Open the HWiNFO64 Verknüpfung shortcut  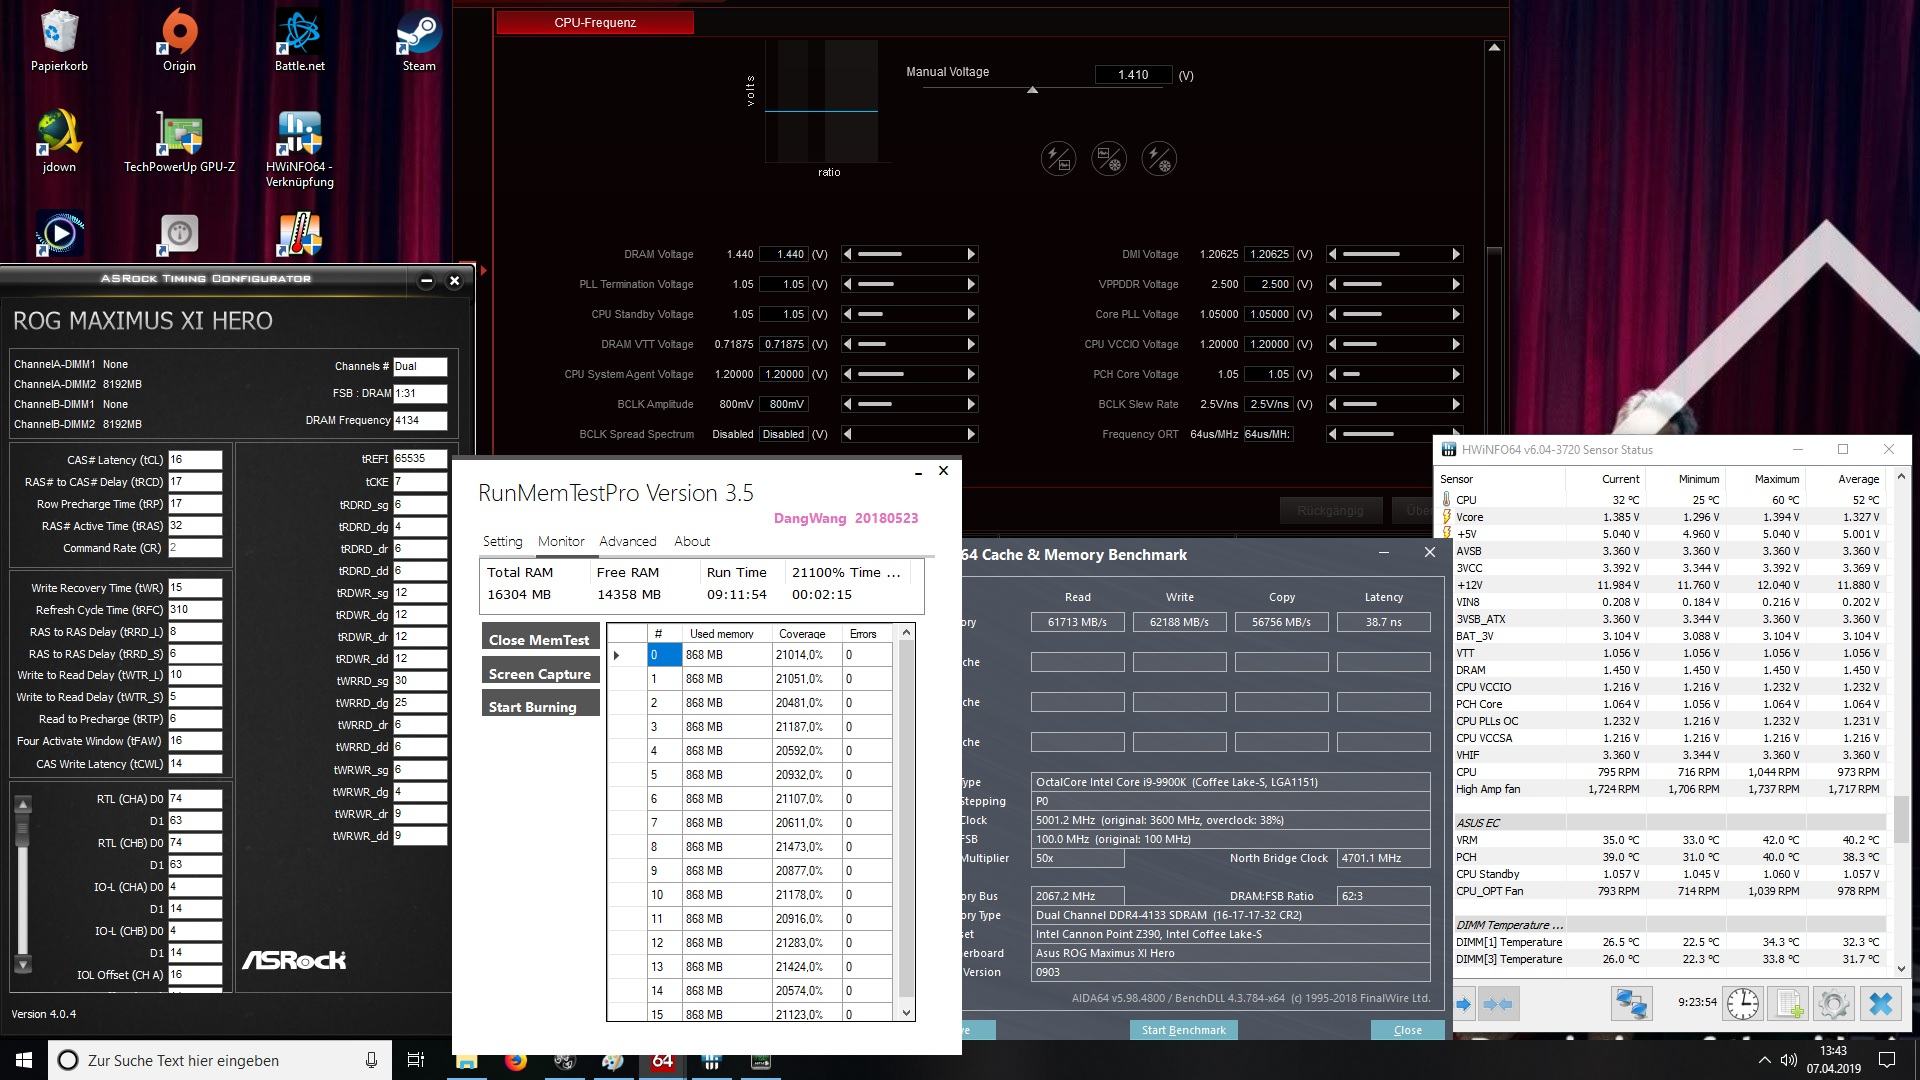pyautogui.click(x=299, y=149)
